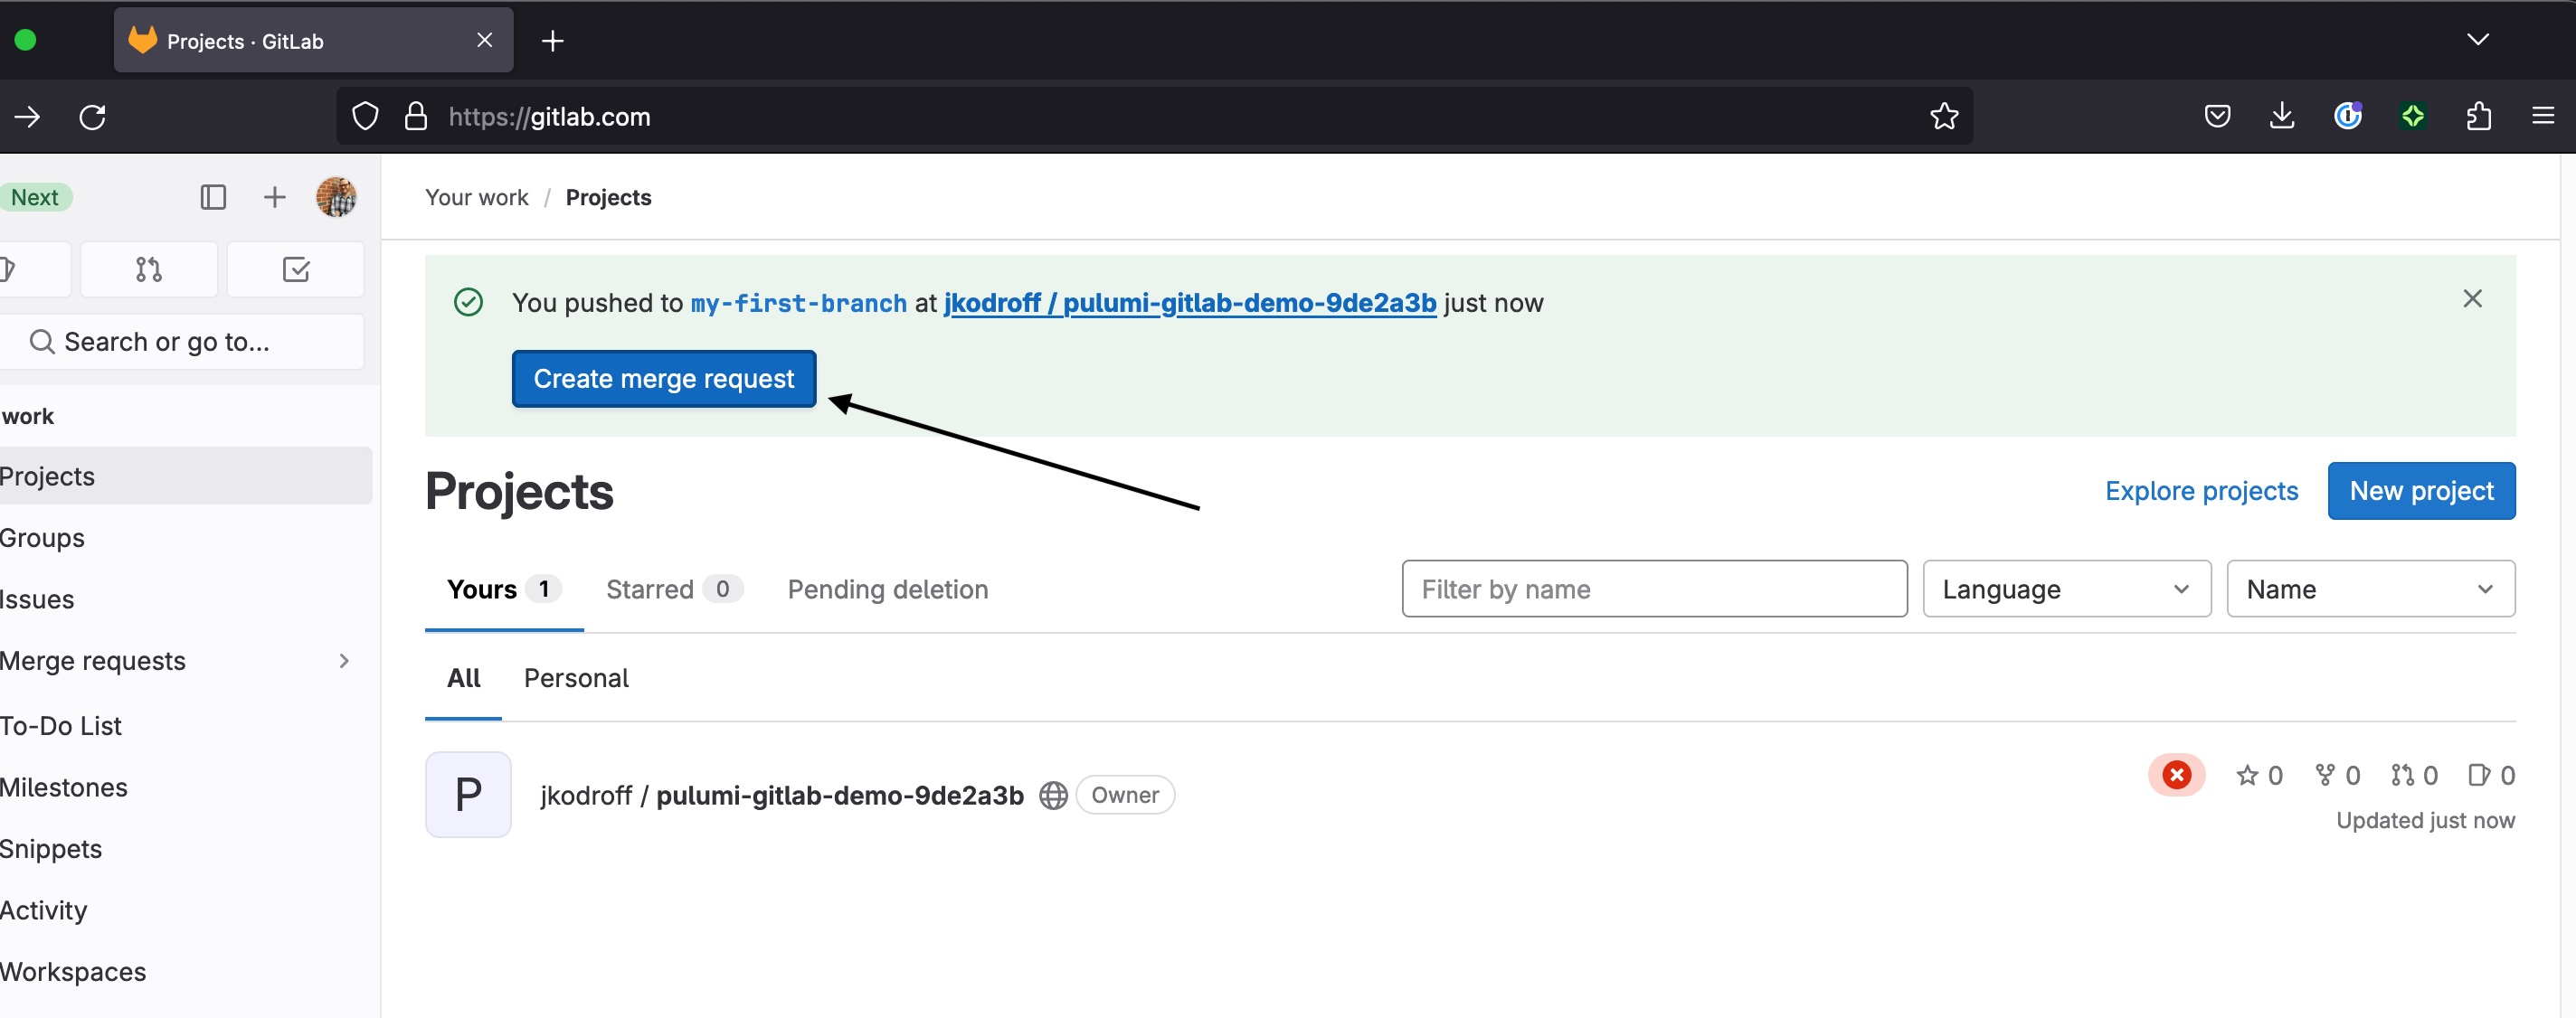Click the project forks count icon

[2324, 775]
